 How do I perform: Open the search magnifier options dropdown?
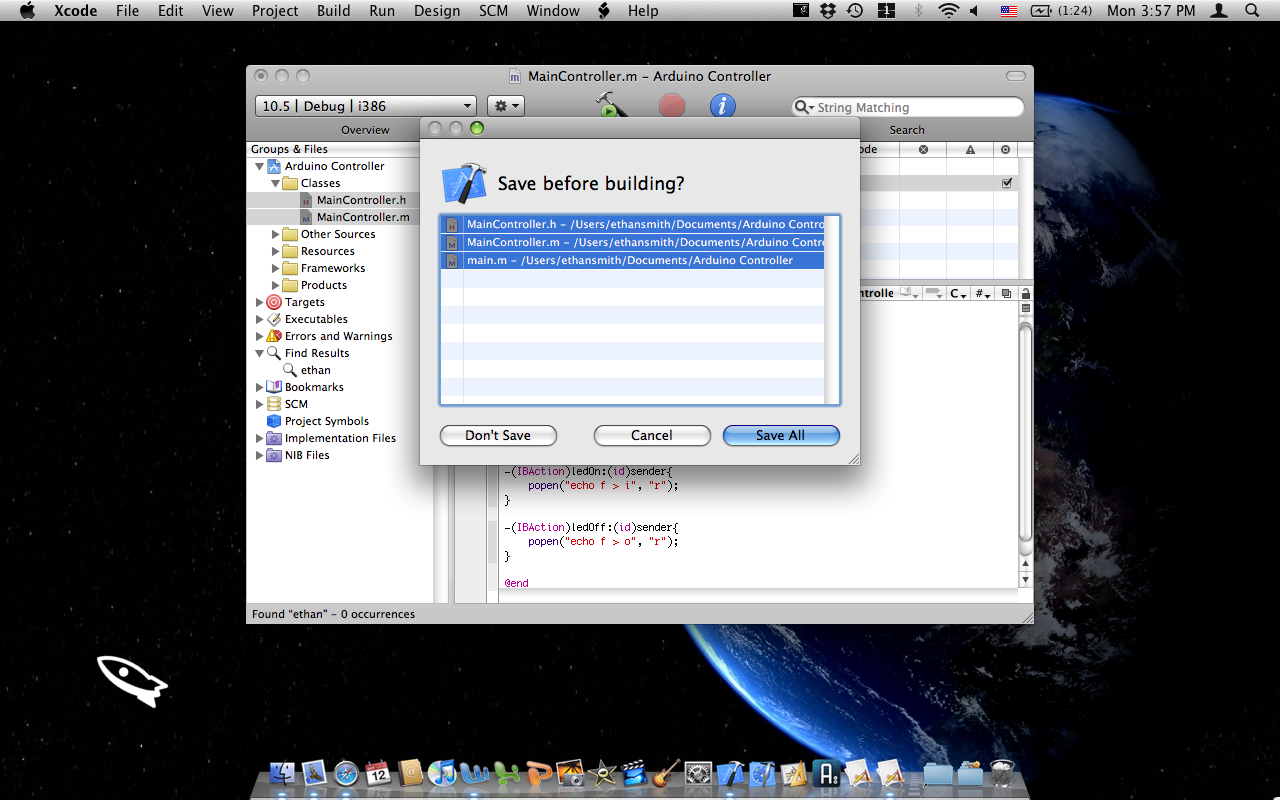click(804, 107)
